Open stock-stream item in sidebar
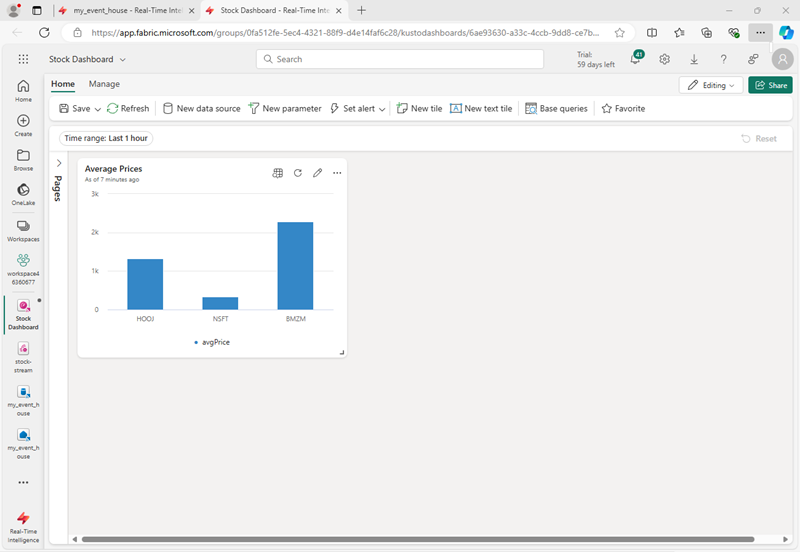 tap(23, 358)
